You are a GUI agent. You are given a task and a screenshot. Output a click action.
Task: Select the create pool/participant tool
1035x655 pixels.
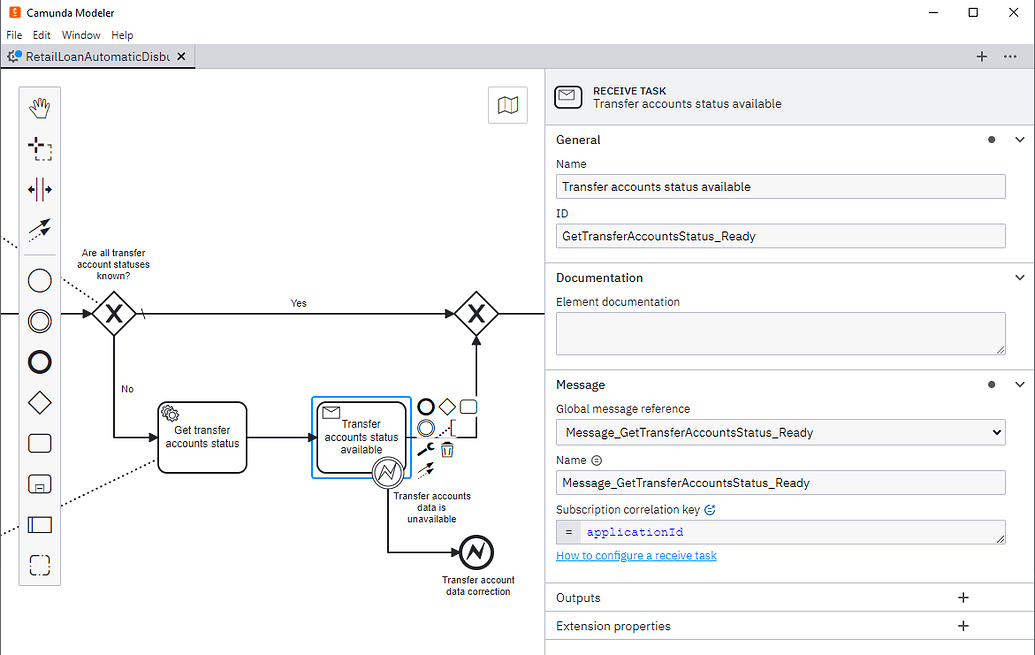click(39, 524)
